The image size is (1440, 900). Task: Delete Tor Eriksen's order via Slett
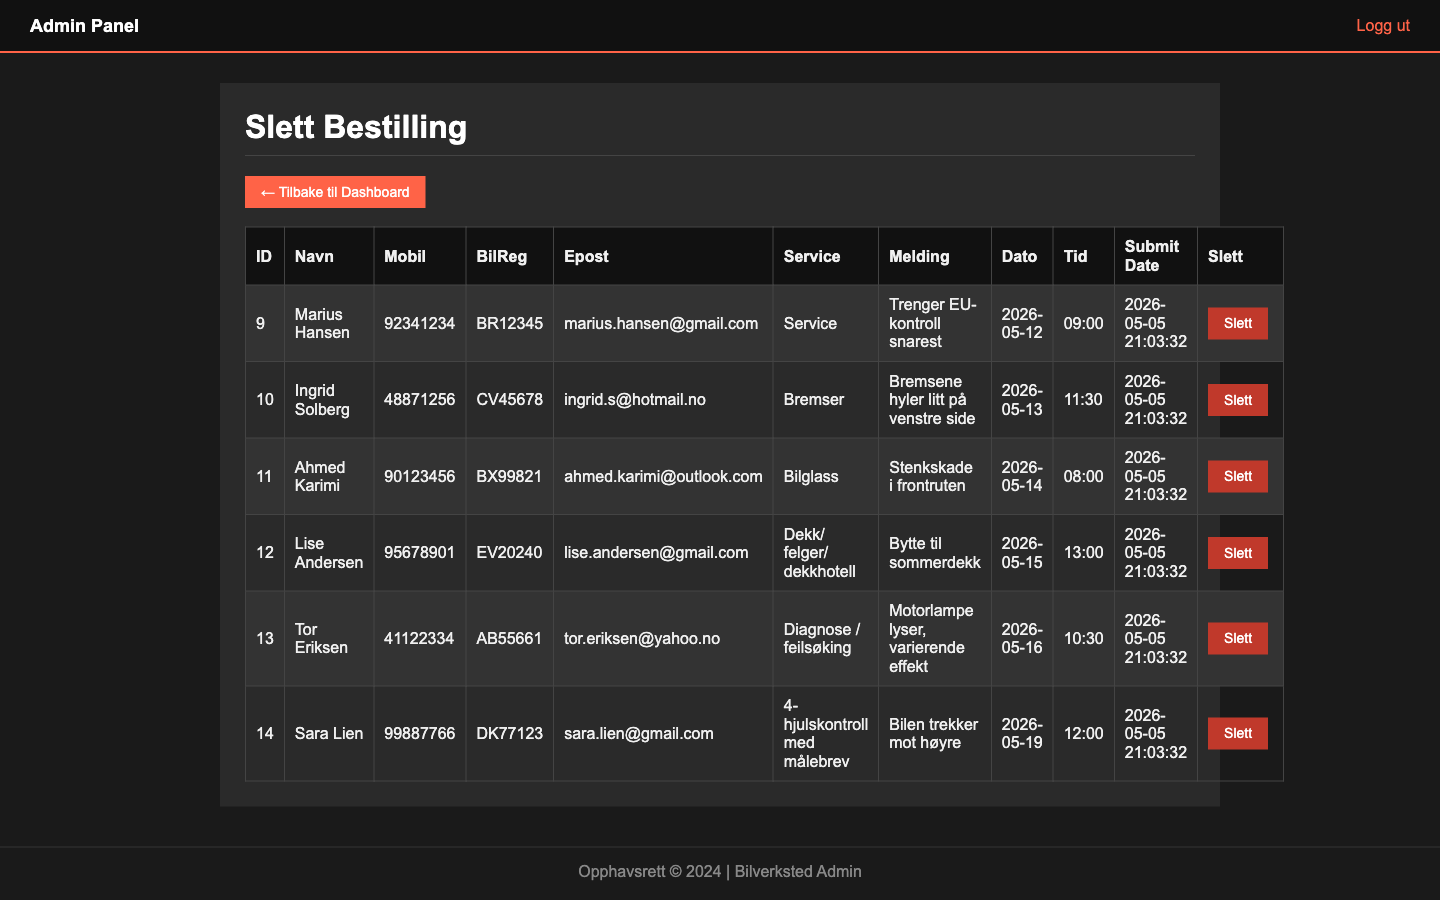(1237, 638)
